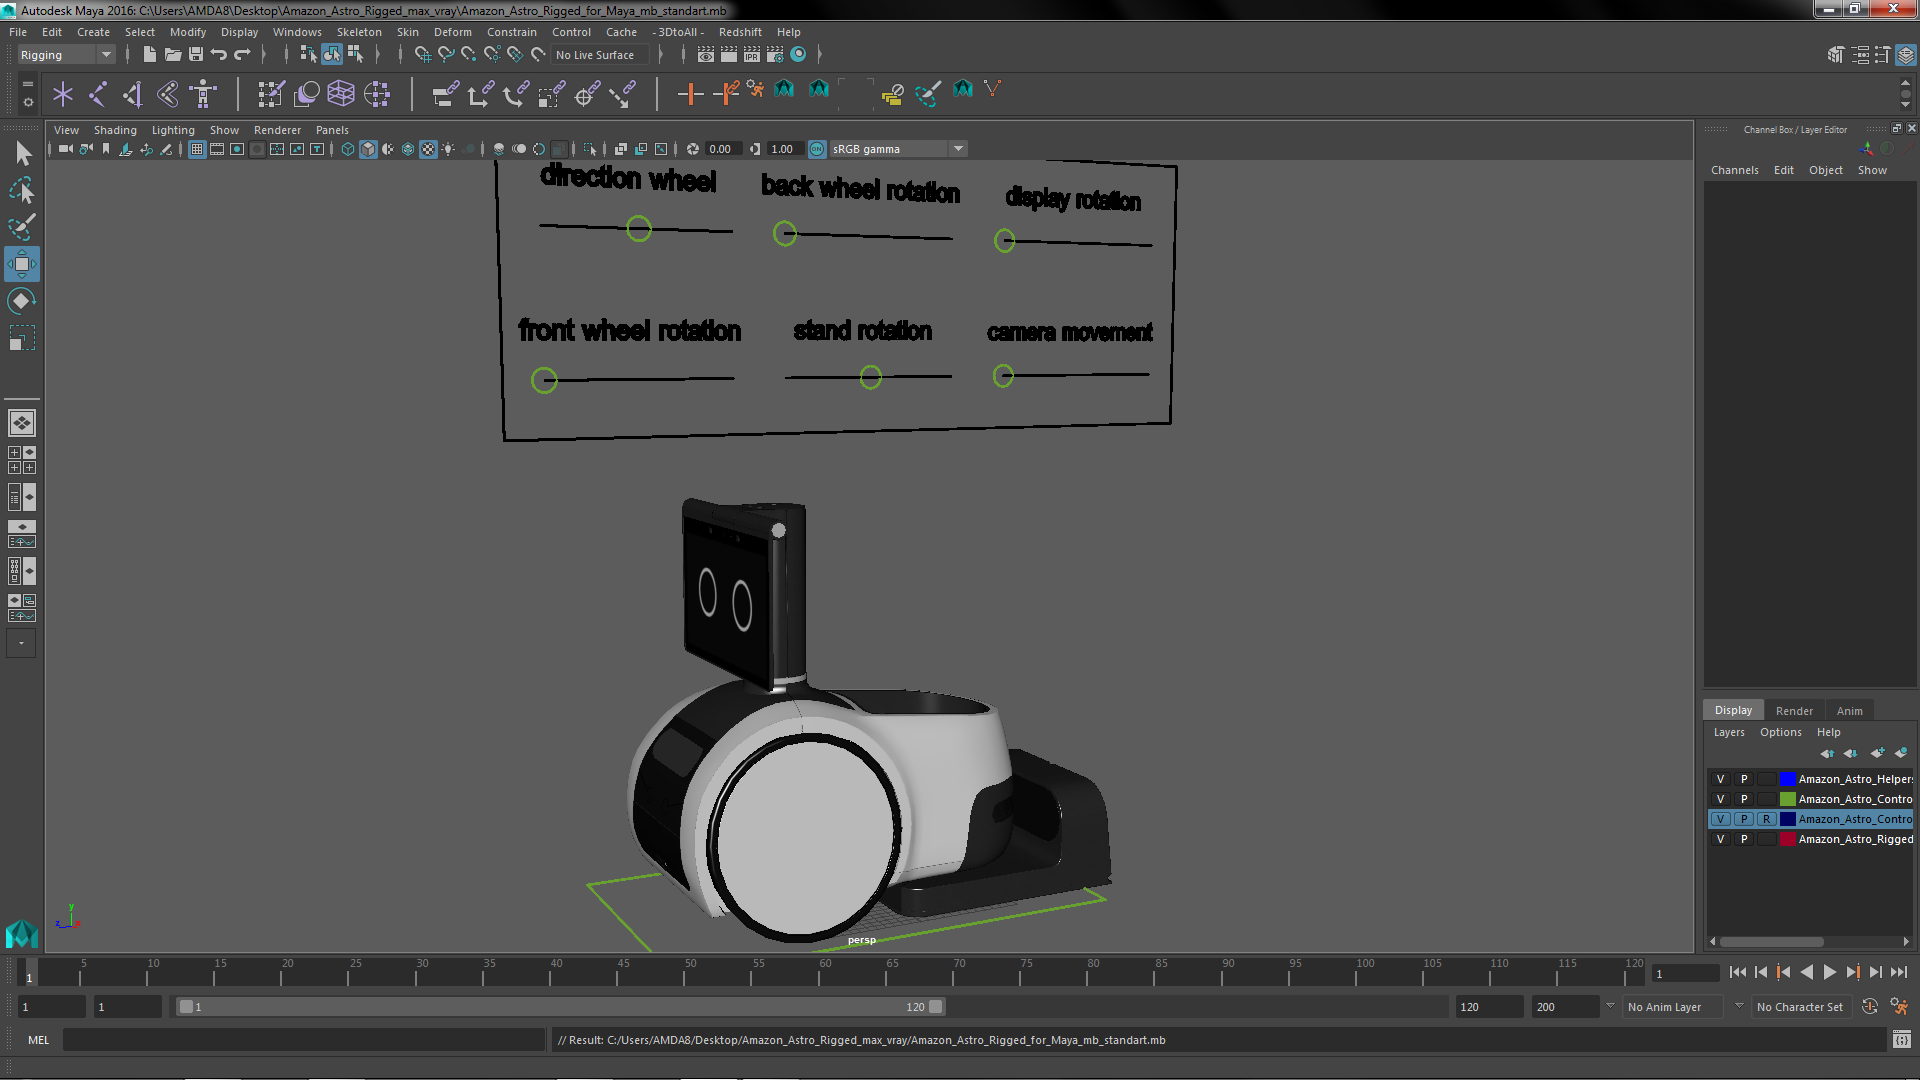Click the MEL script language label button
This screenshot has width=1920, height=1080.
pyautogui.click(x=38, y=1040)
